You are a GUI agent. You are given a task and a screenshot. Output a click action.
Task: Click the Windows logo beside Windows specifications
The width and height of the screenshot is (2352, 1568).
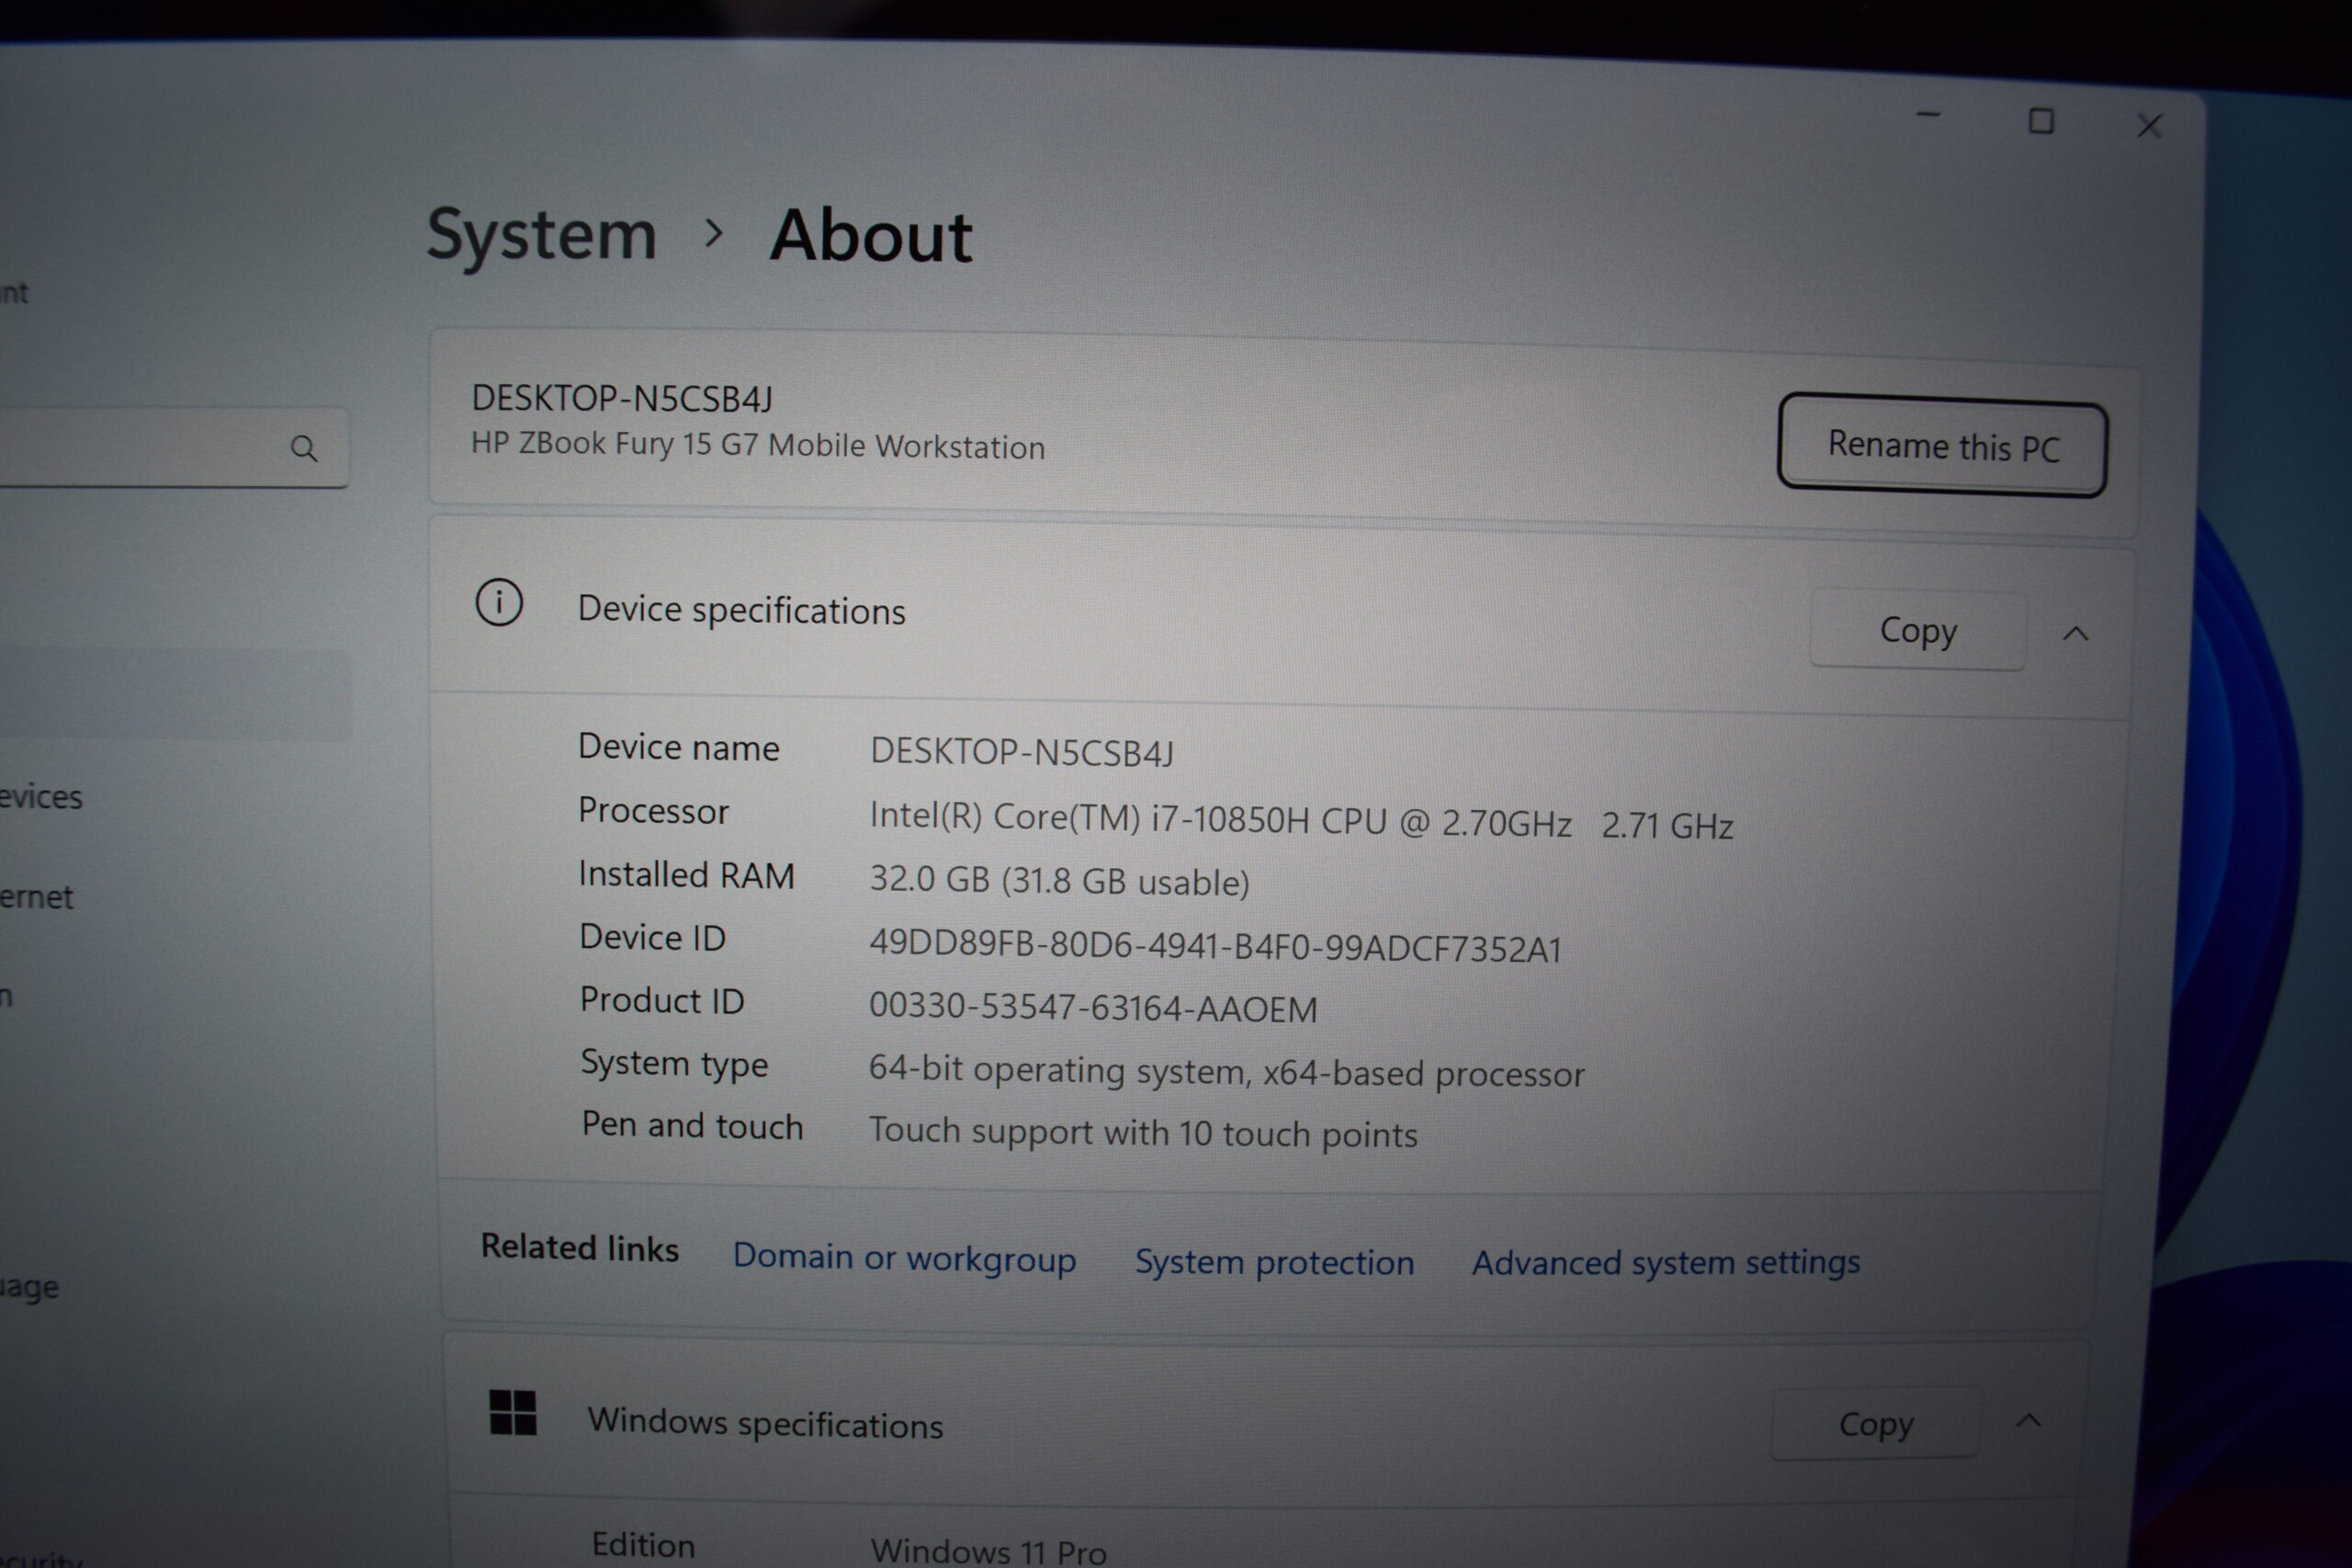[513, 1412]
